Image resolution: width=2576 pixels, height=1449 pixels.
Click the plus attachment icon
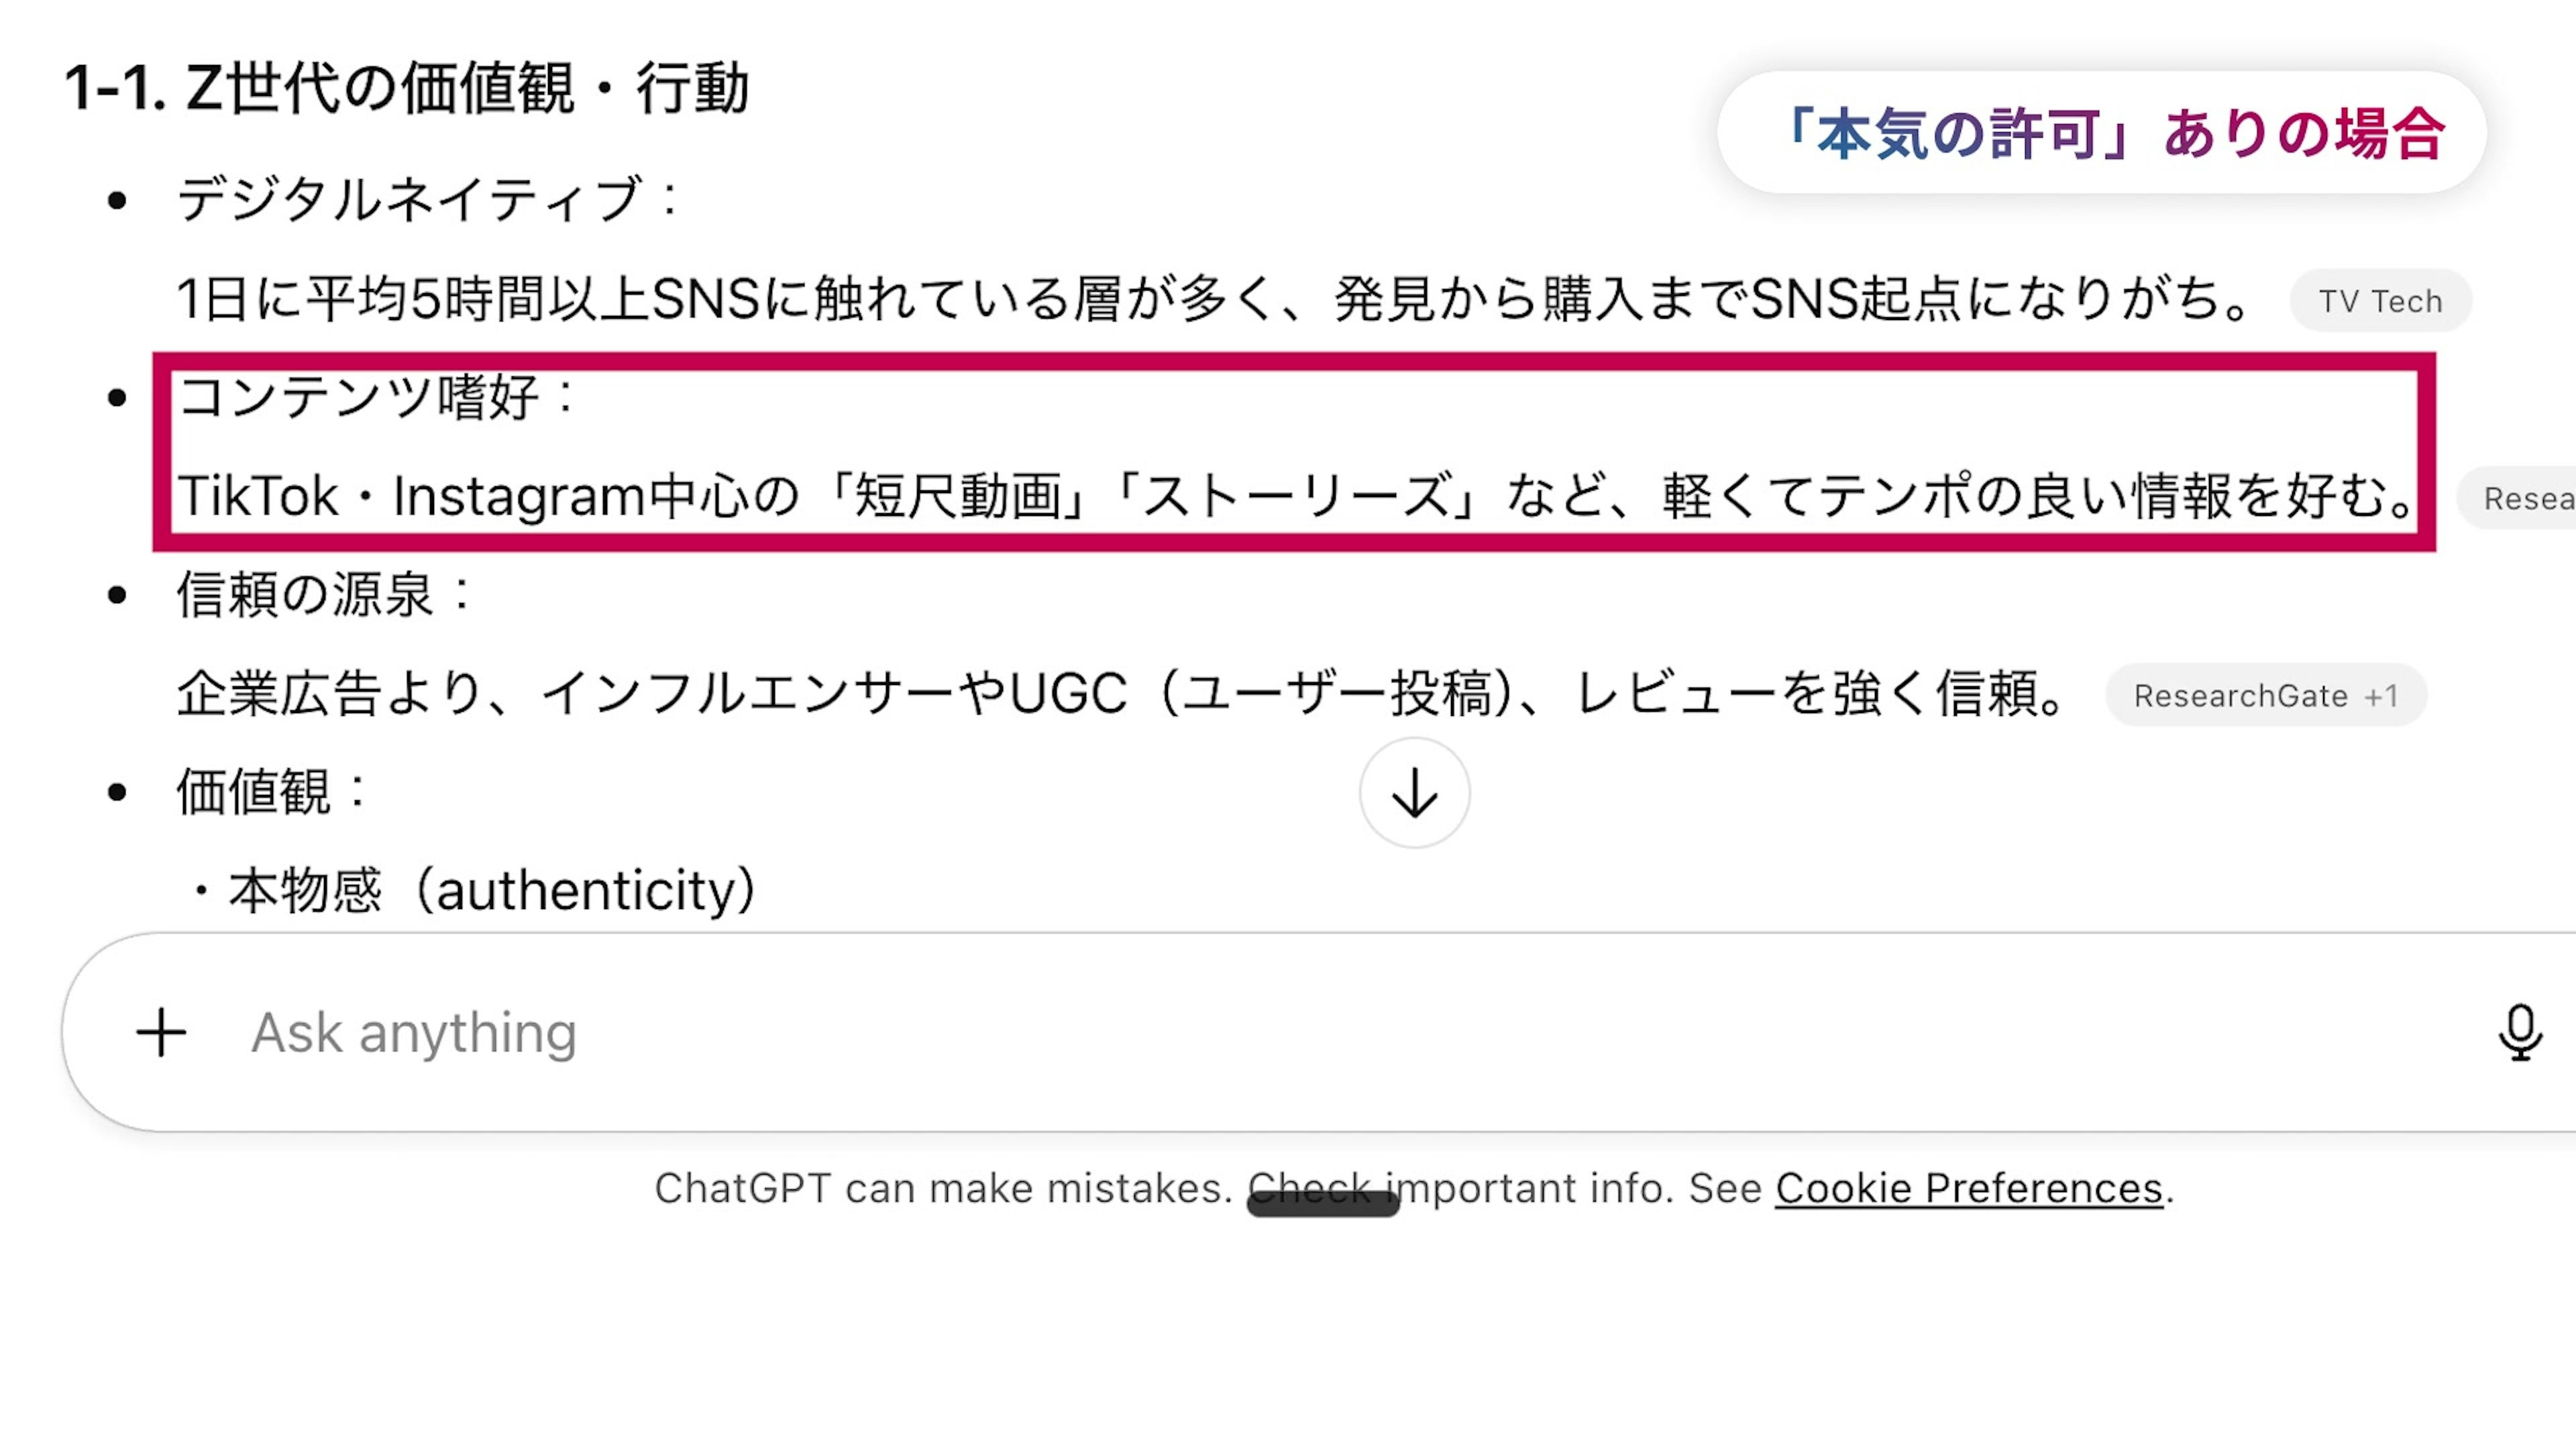(x=161, y=1032)
